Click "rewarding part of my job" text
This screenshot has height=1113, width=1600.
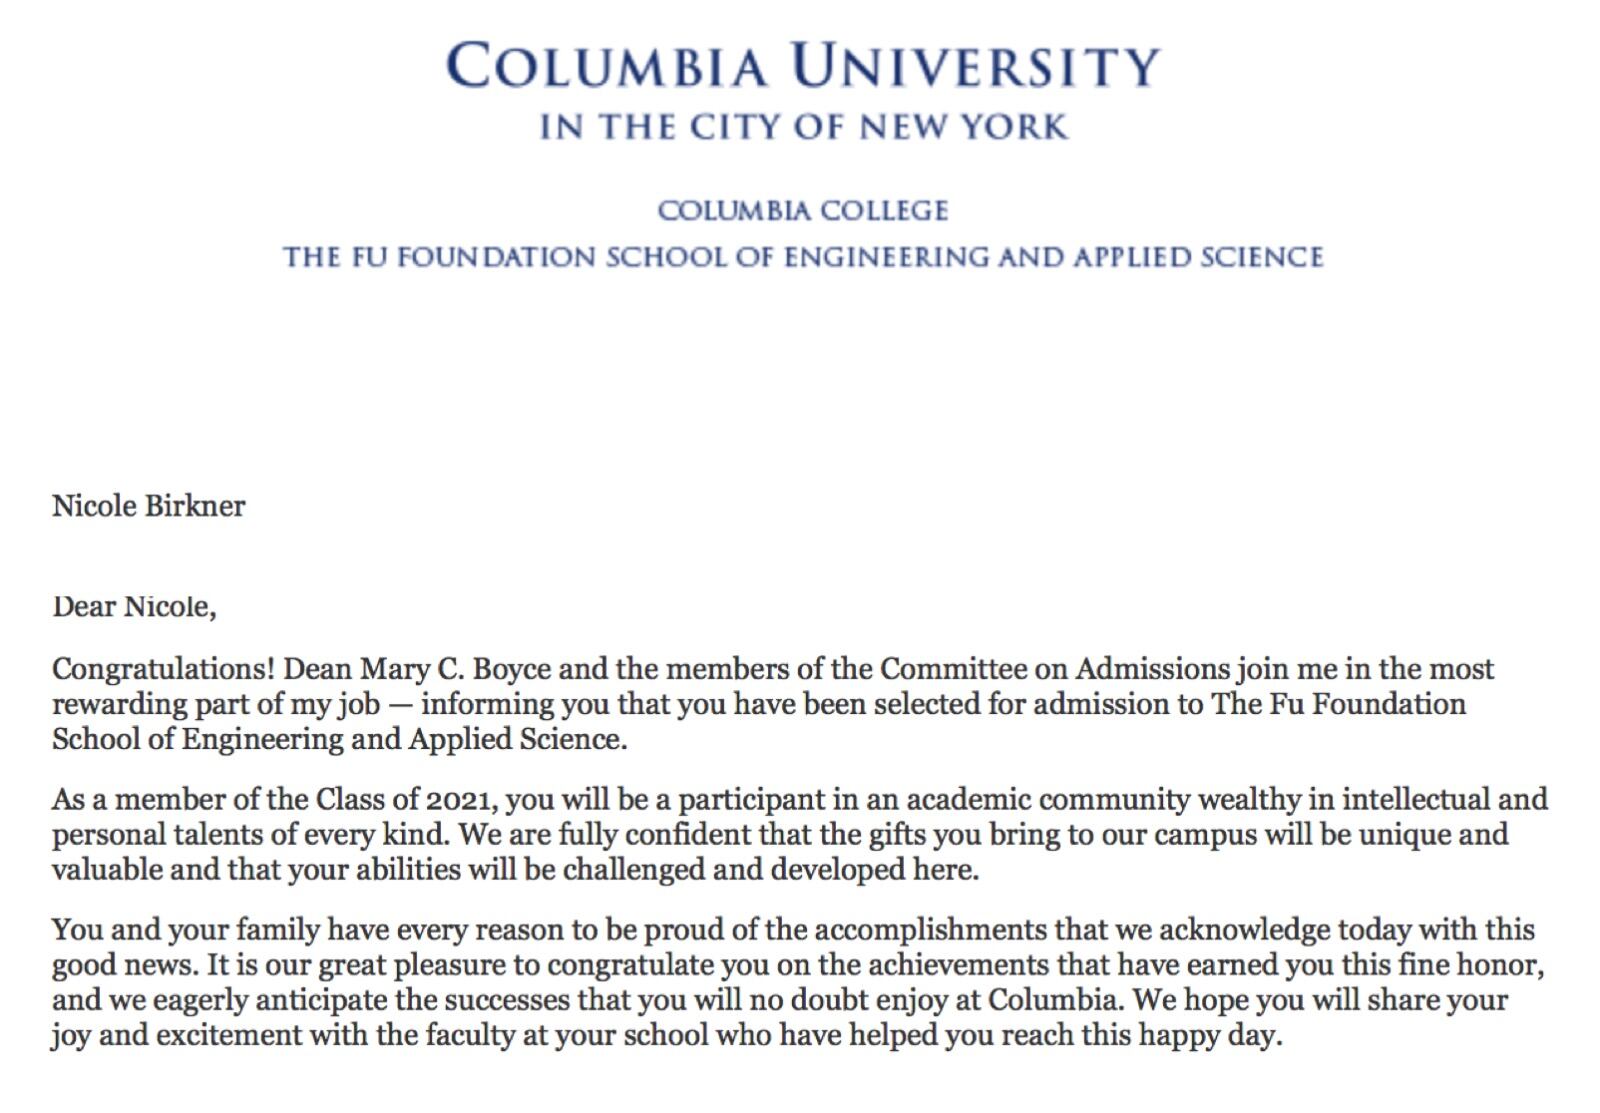click(216, 704)
